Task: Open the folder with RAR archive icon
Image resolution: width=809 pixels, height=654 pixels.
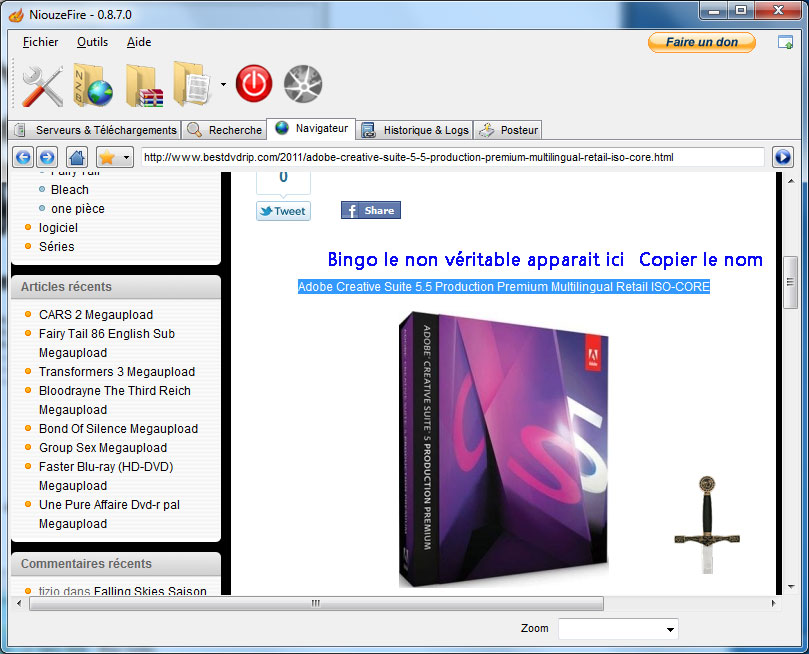Action: 144,86
